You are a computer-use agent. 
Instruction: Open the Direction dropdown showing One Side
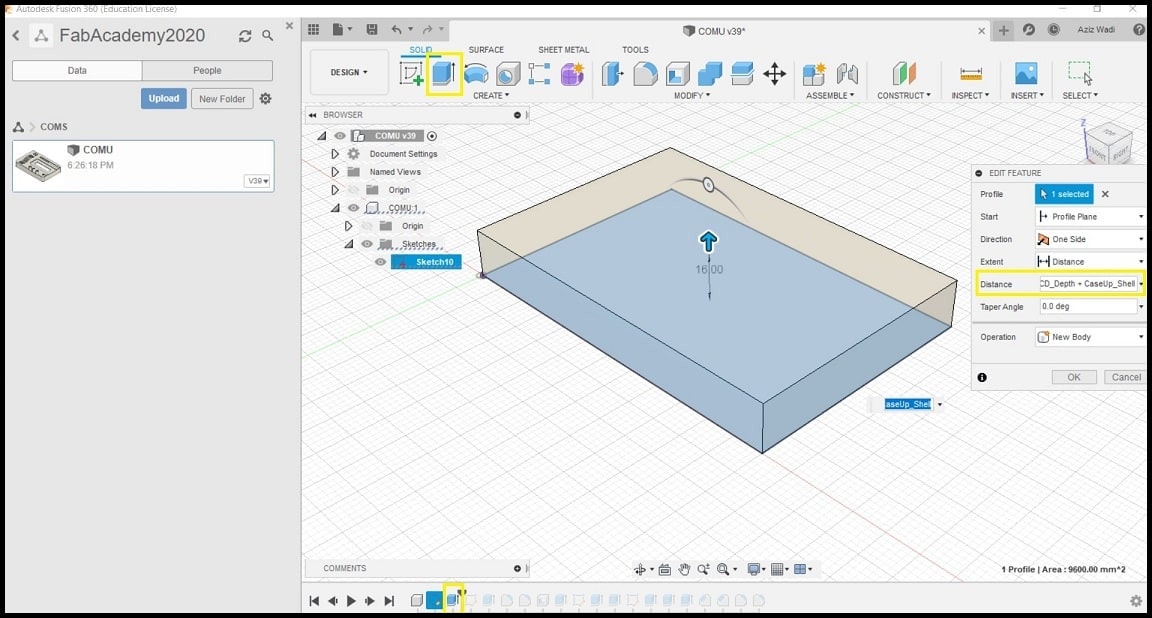pyautogui.click(x=1090, y=240)
